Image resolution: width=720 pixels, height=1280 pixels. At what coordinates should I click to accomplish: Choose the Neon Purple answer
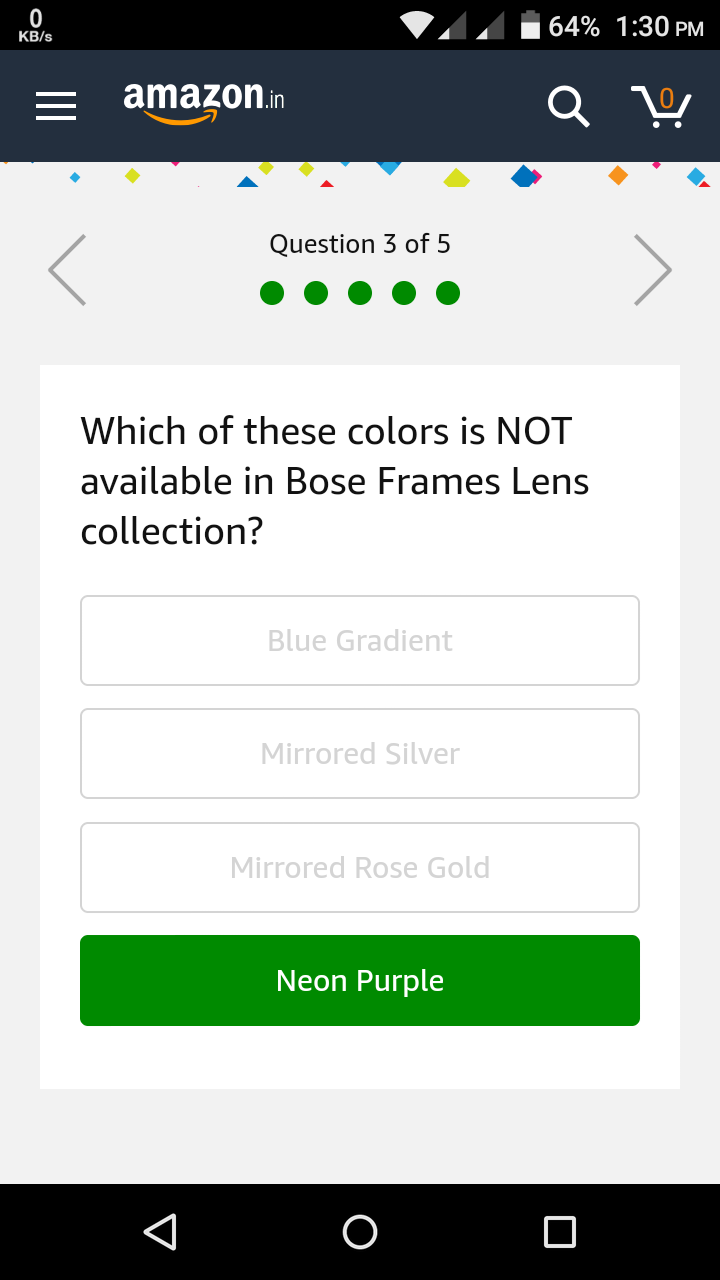coord(360,981)
